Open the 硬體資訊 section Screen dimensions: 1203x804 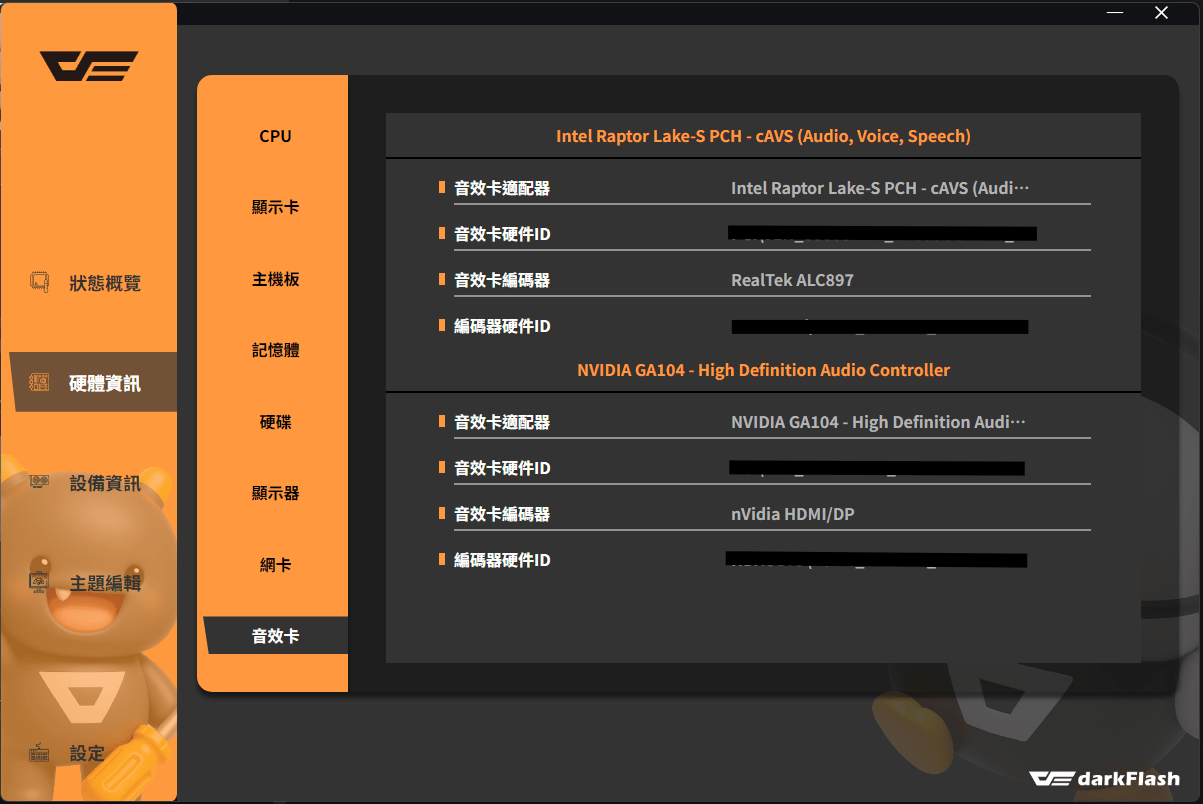coord(93,382)
